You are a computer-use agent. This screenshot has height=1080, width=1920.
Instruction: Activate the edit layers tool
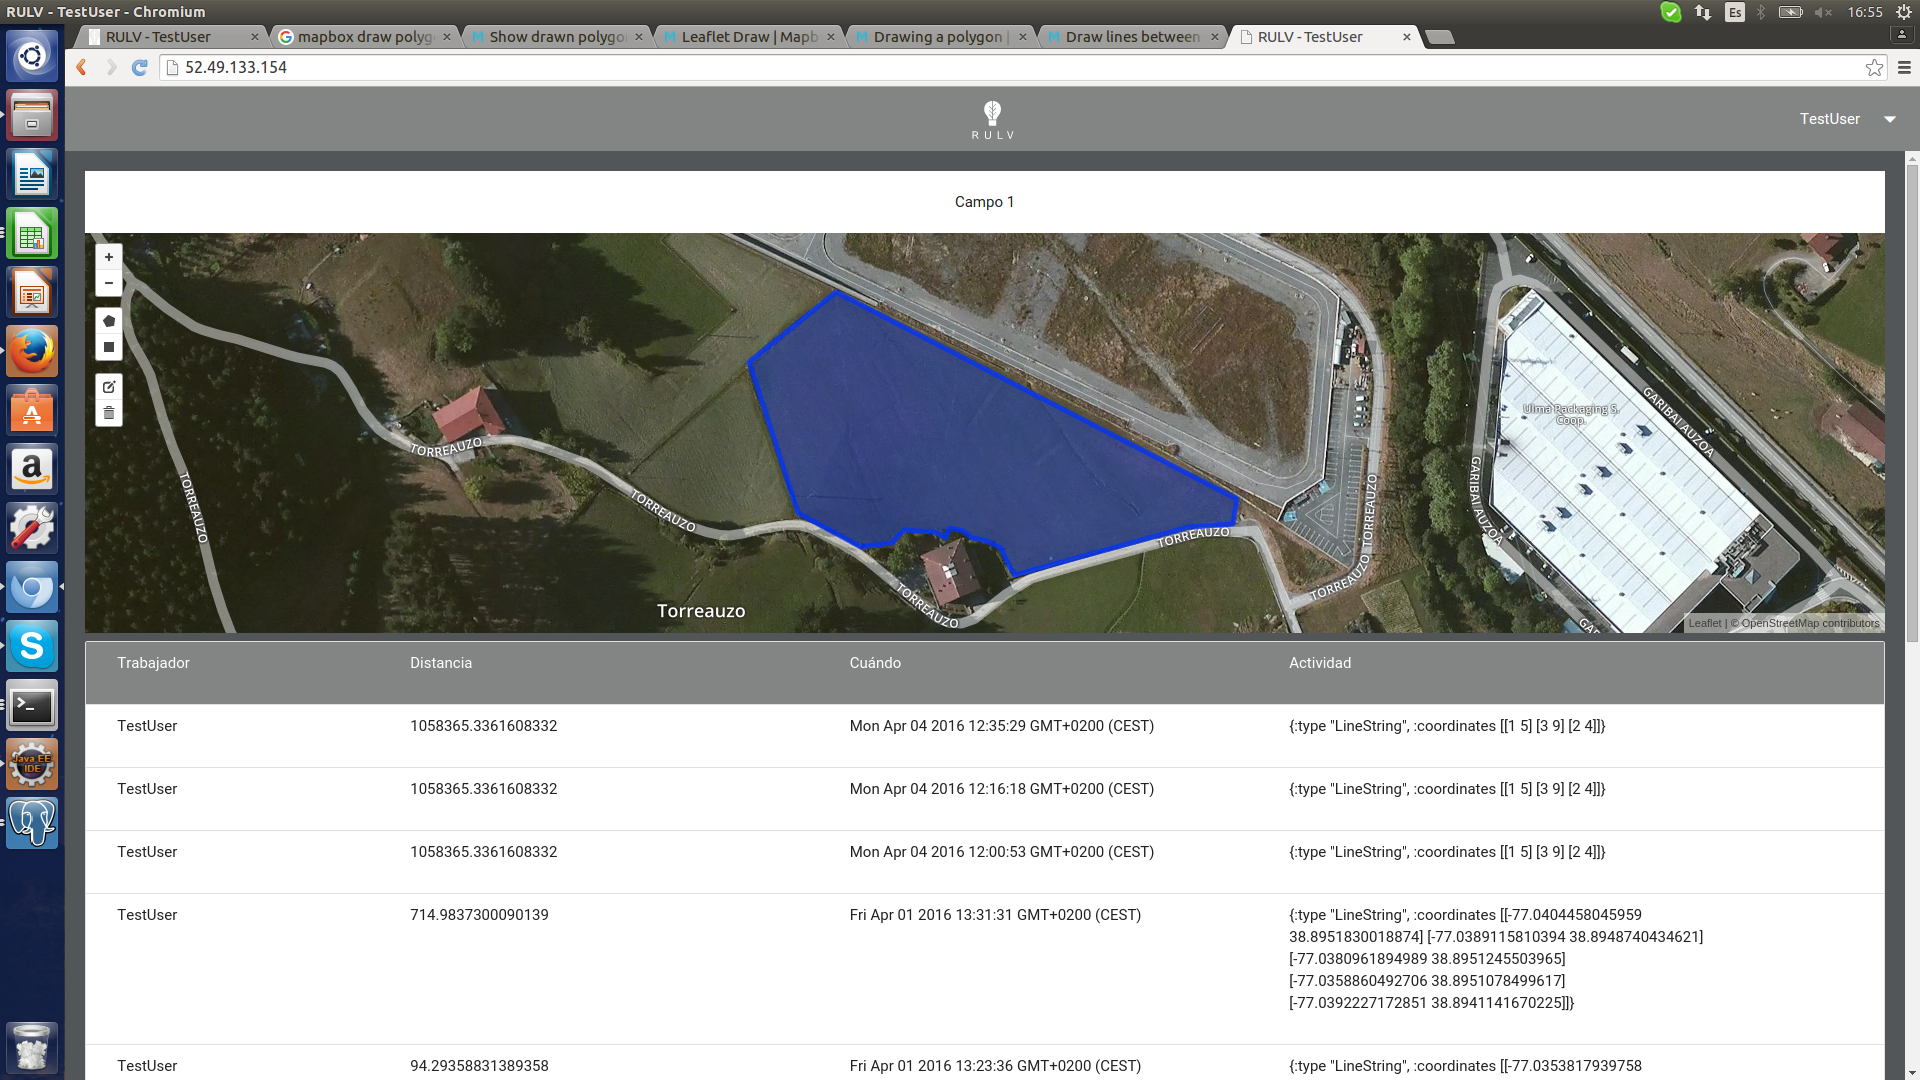109,386
